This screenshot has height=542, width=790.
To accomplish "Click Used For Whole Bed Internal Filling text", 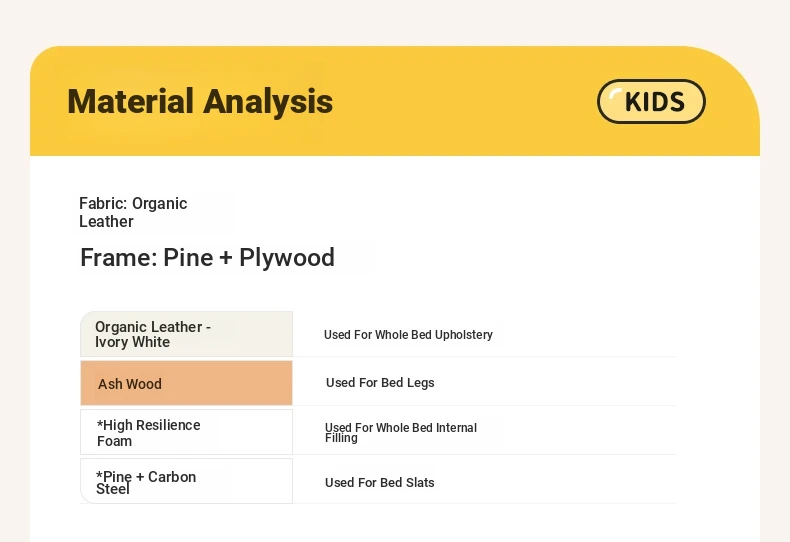I will (401, 433).
